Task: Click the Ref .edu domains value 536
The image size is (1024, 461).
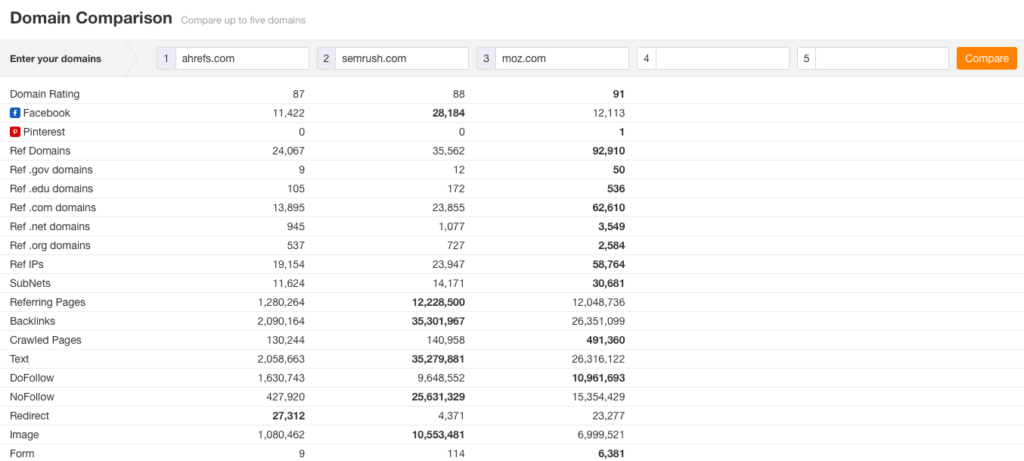Action: [x=616, y=189]
